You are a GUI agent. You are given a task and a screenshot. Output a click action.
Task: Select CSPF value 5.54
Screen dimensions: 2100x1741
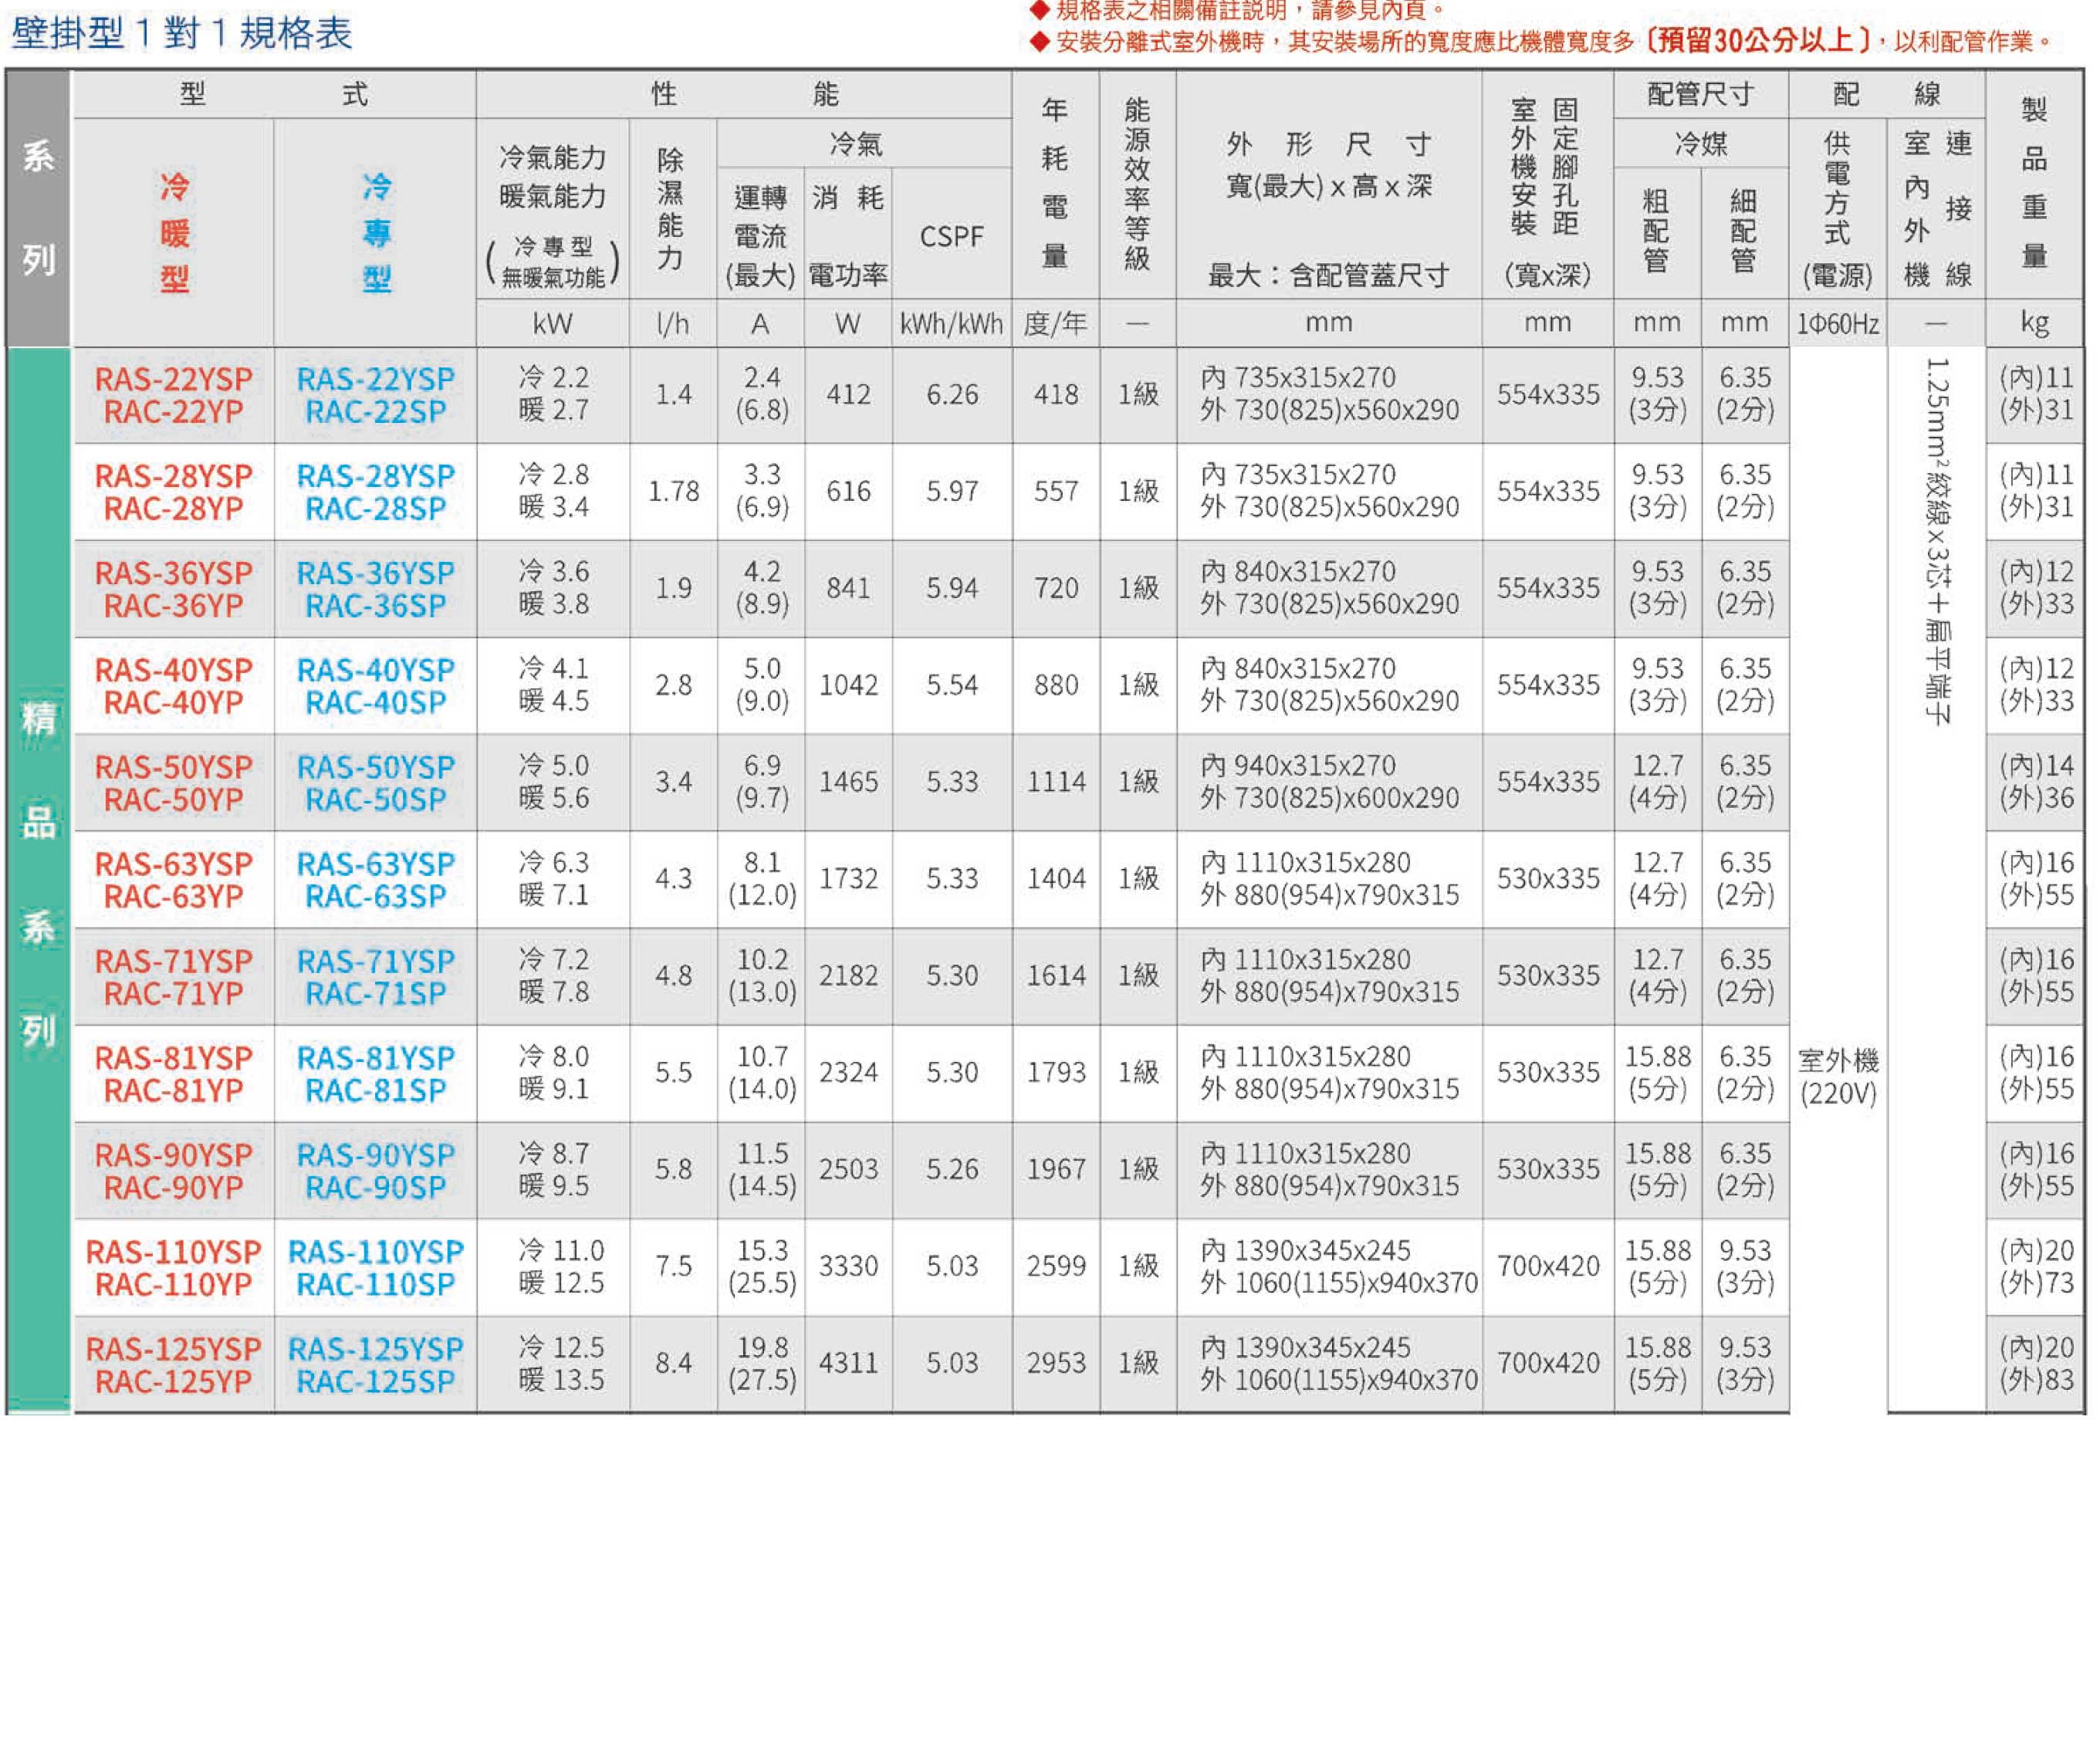pyautogui.click(x=952, y=686)
